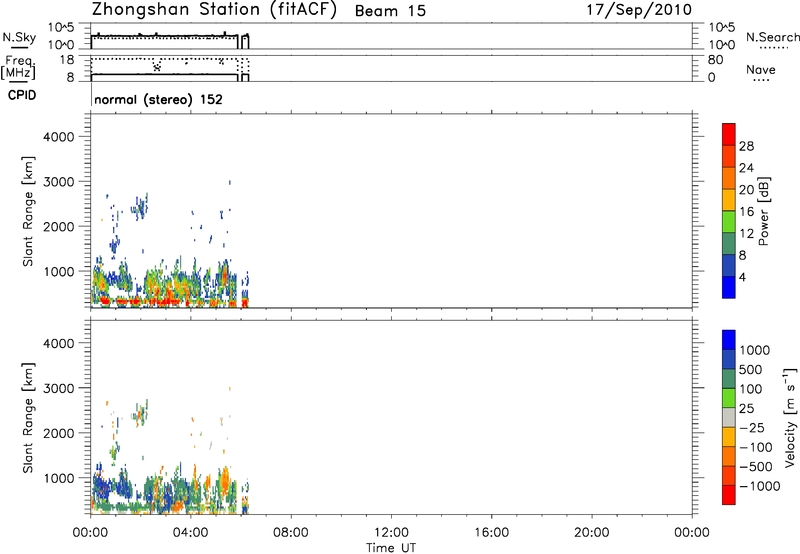Click the Slant Range label of Velocity panel
This screenshot has height=554, width=800.
coord(28,418)
